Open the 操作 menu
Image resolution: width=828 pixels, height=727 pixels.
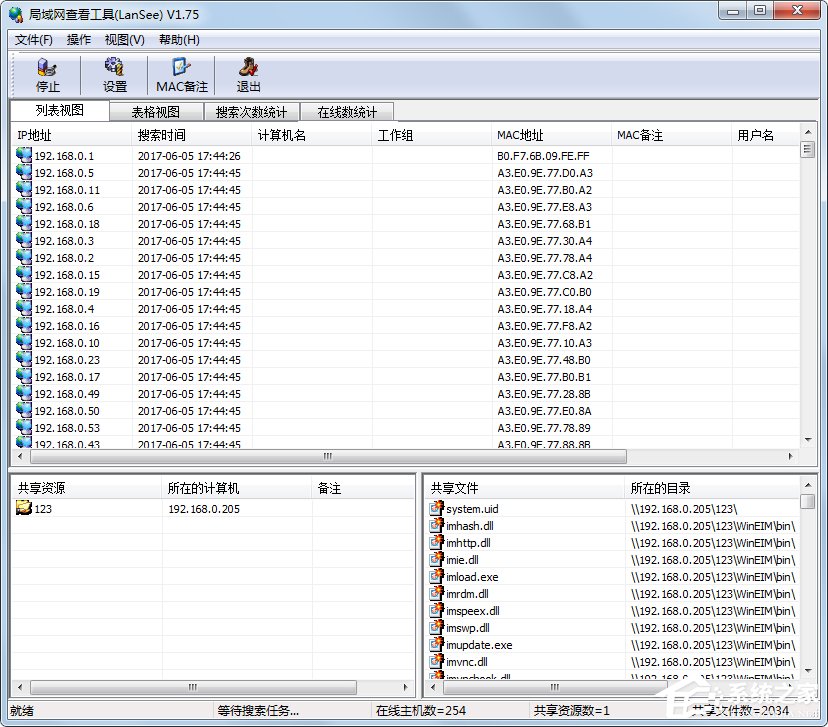pos(78,39)
